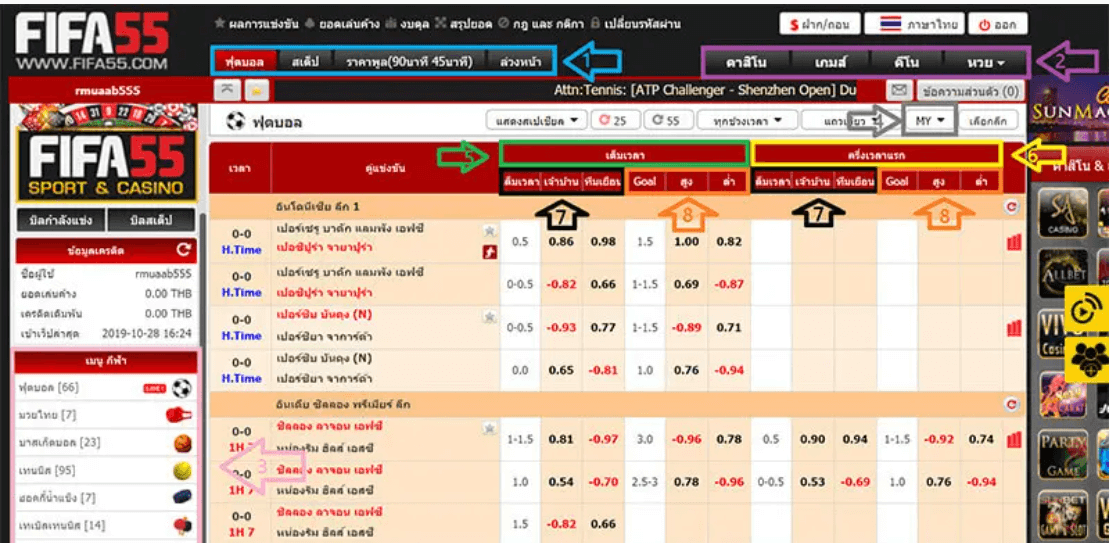Open เปลี่ยนรหัสผ่าน change password link
This screenshot has height=543, width=1110.
coord(634,24)
